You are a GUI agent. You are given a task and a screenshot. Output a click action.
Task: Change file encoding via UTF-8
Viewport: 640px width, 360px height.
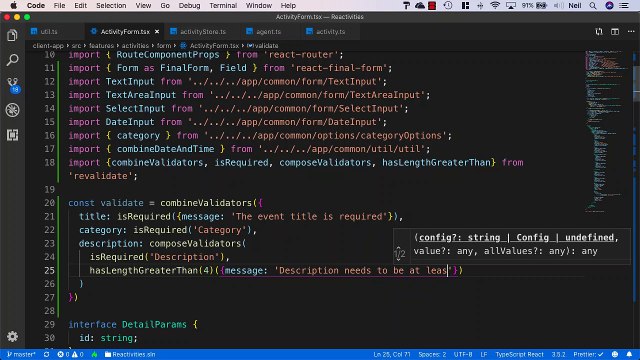(x=463, y=354)
